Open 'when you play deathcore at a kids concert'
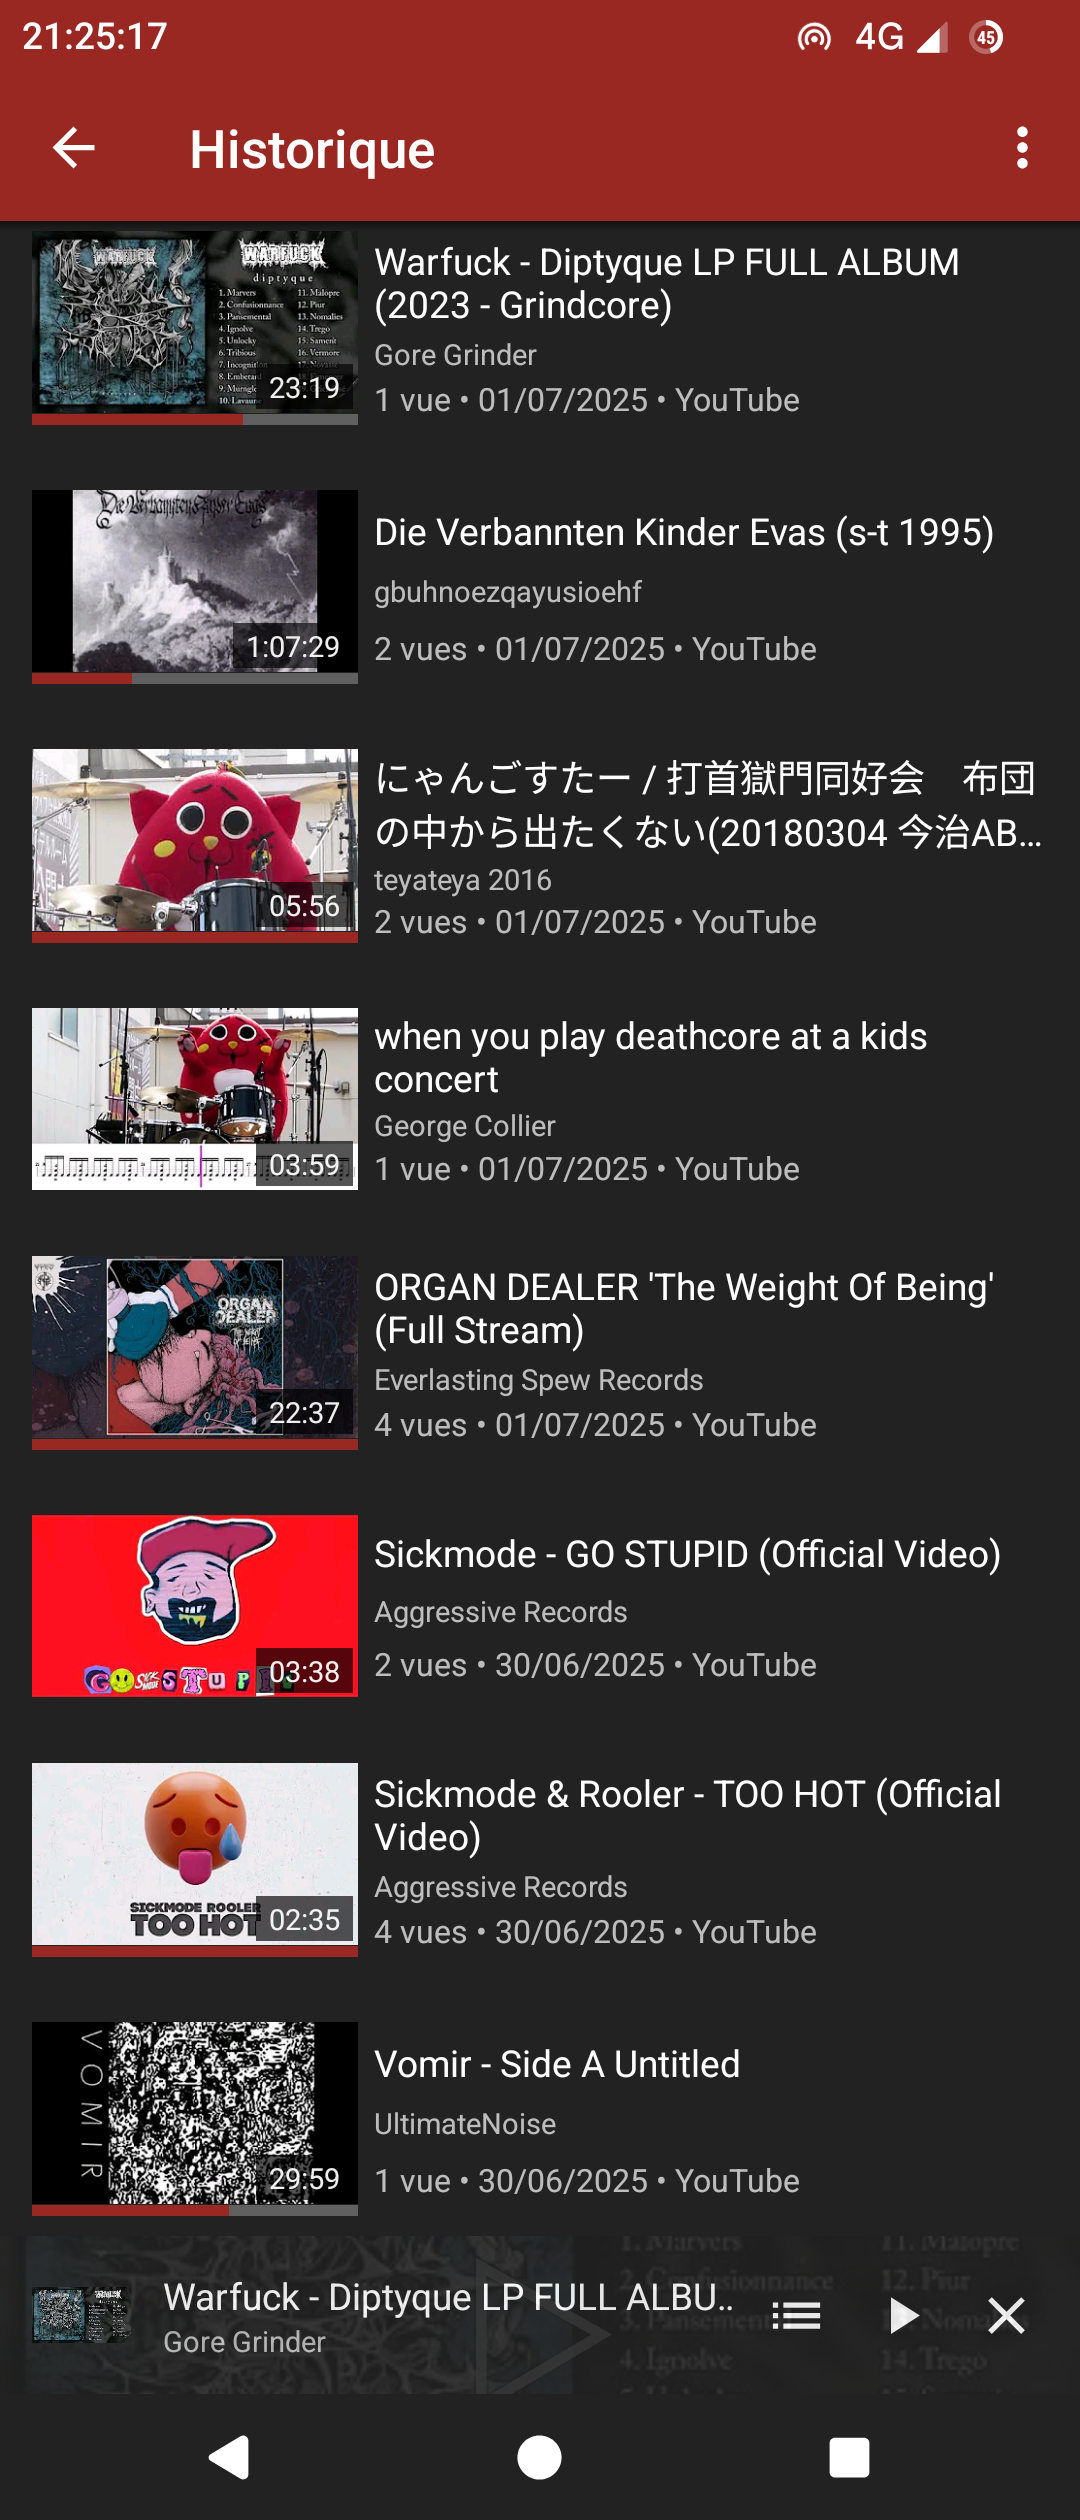 coord(650,1058)
